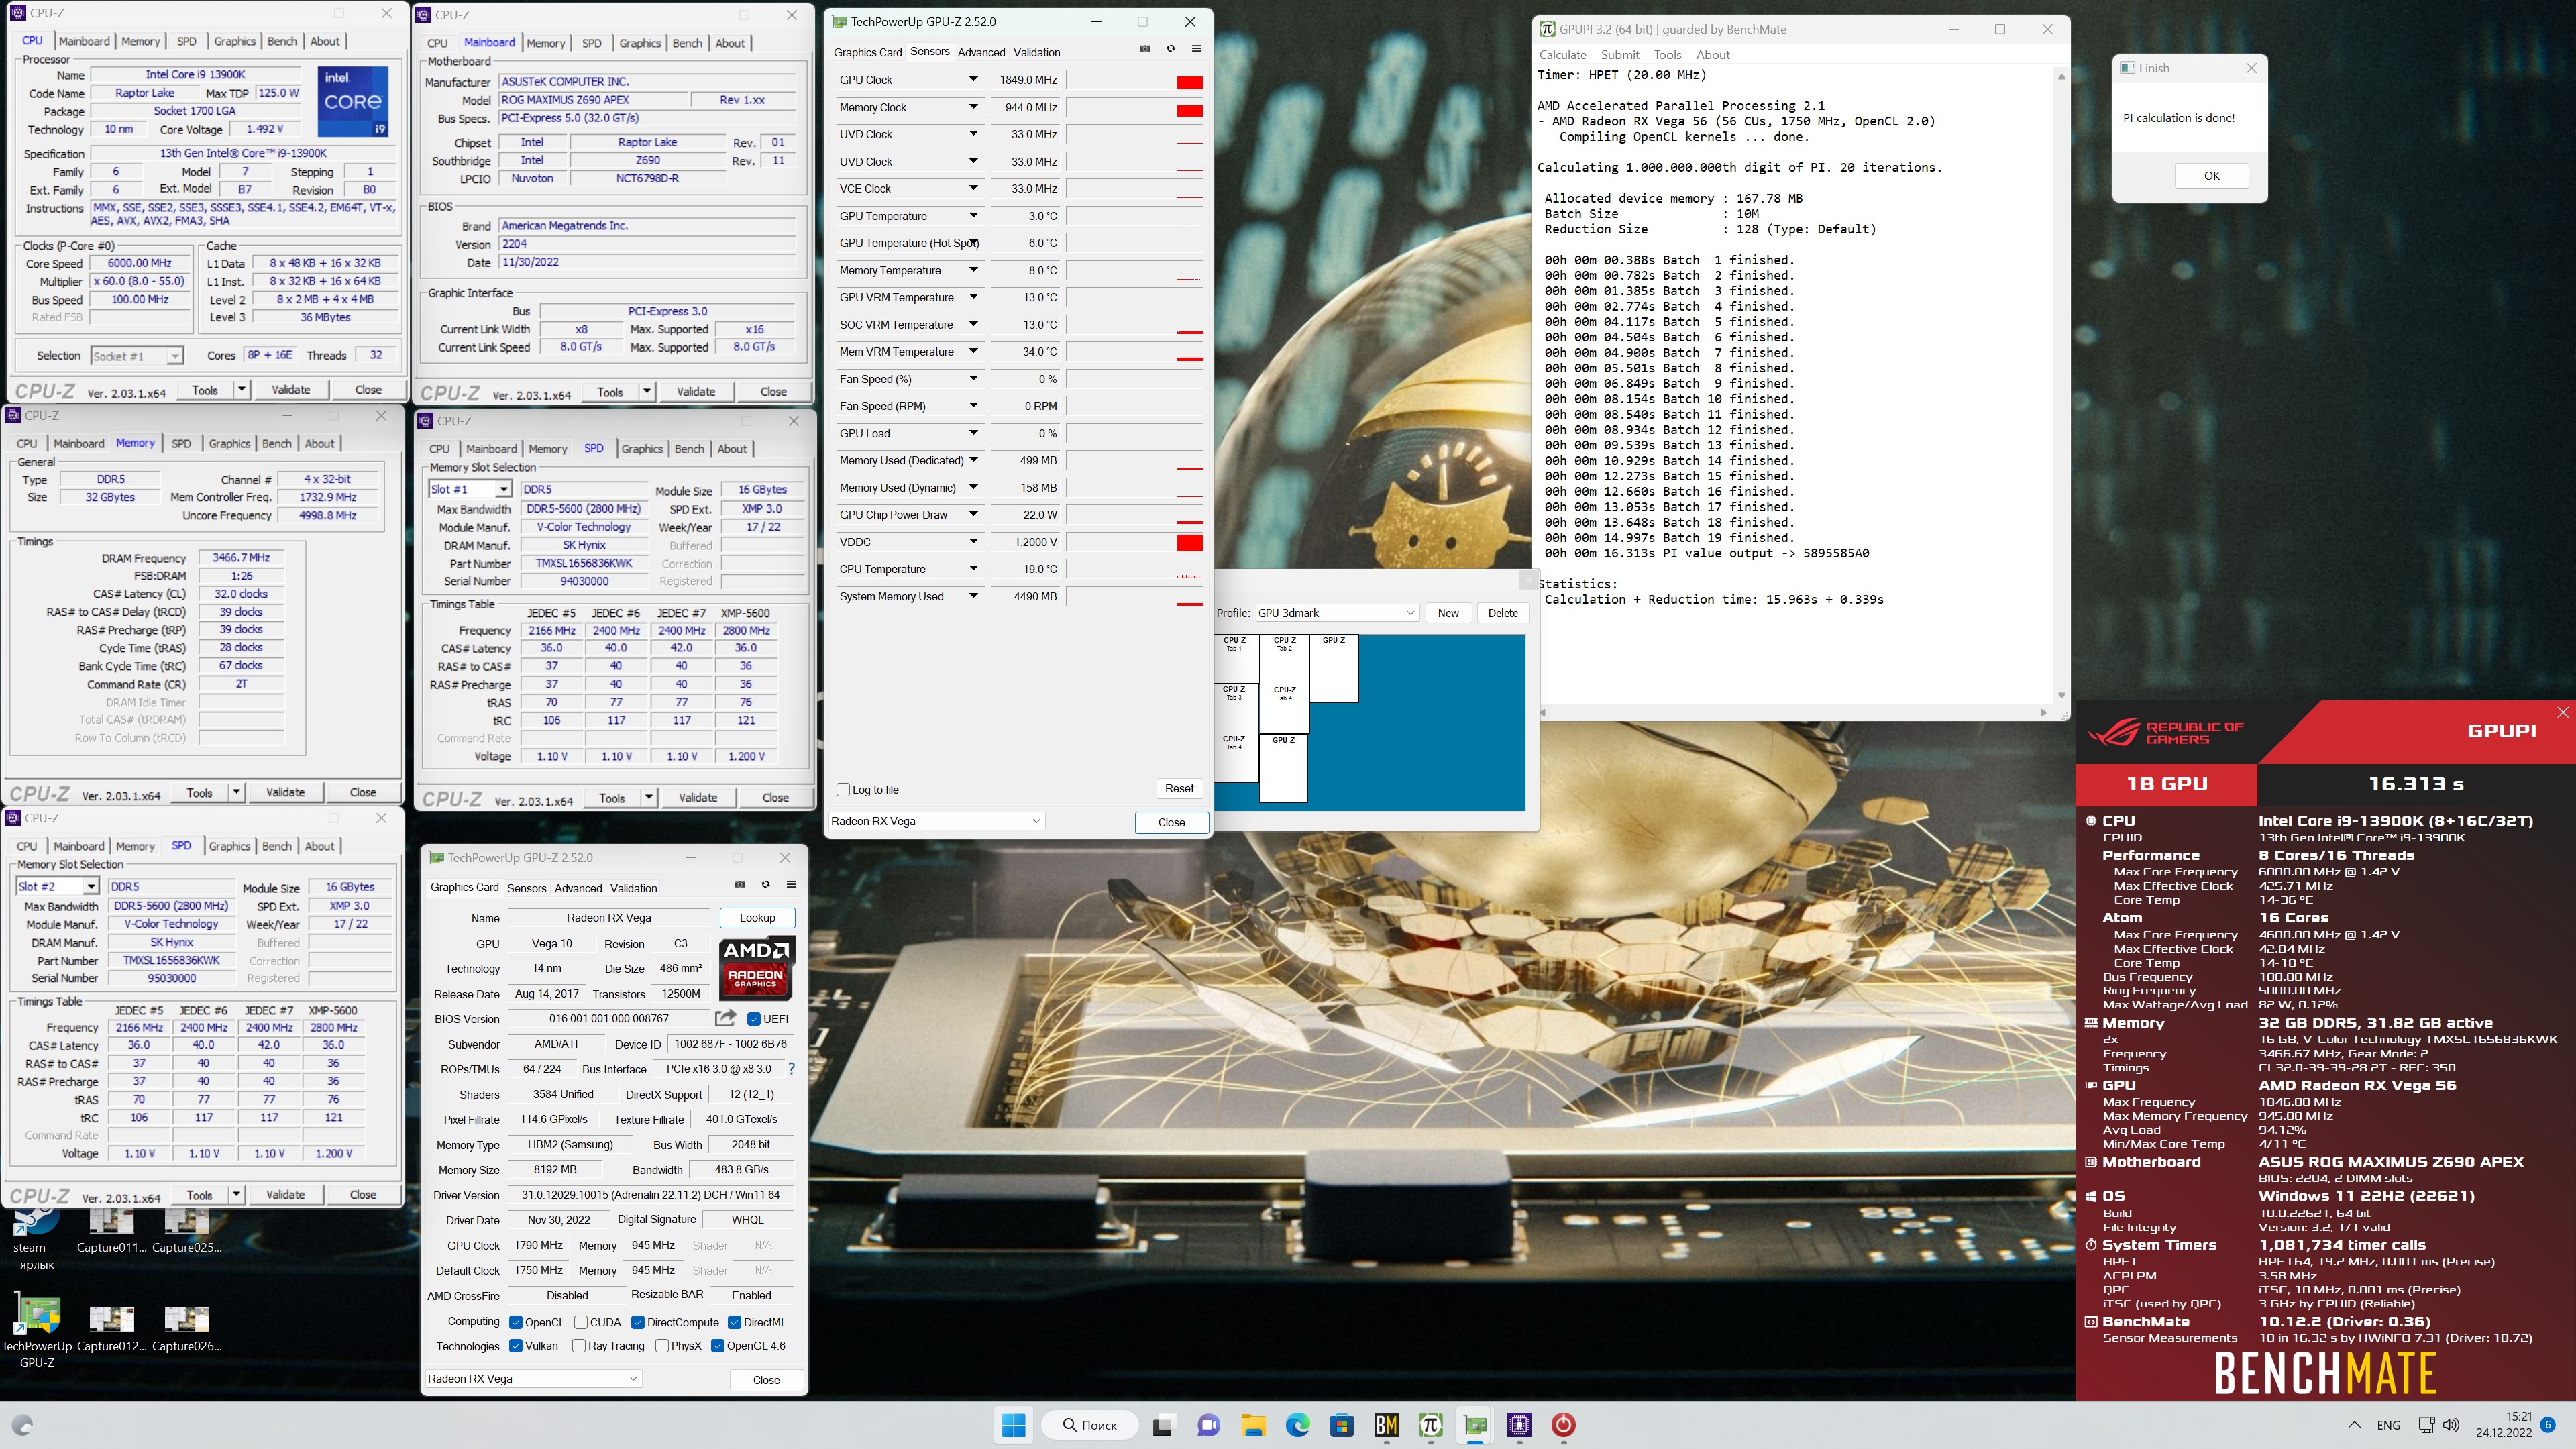2576x1449 pixels.
Task: Switch to GPUPI via the pi taskbar icon
Action: coord(1430,1425)
